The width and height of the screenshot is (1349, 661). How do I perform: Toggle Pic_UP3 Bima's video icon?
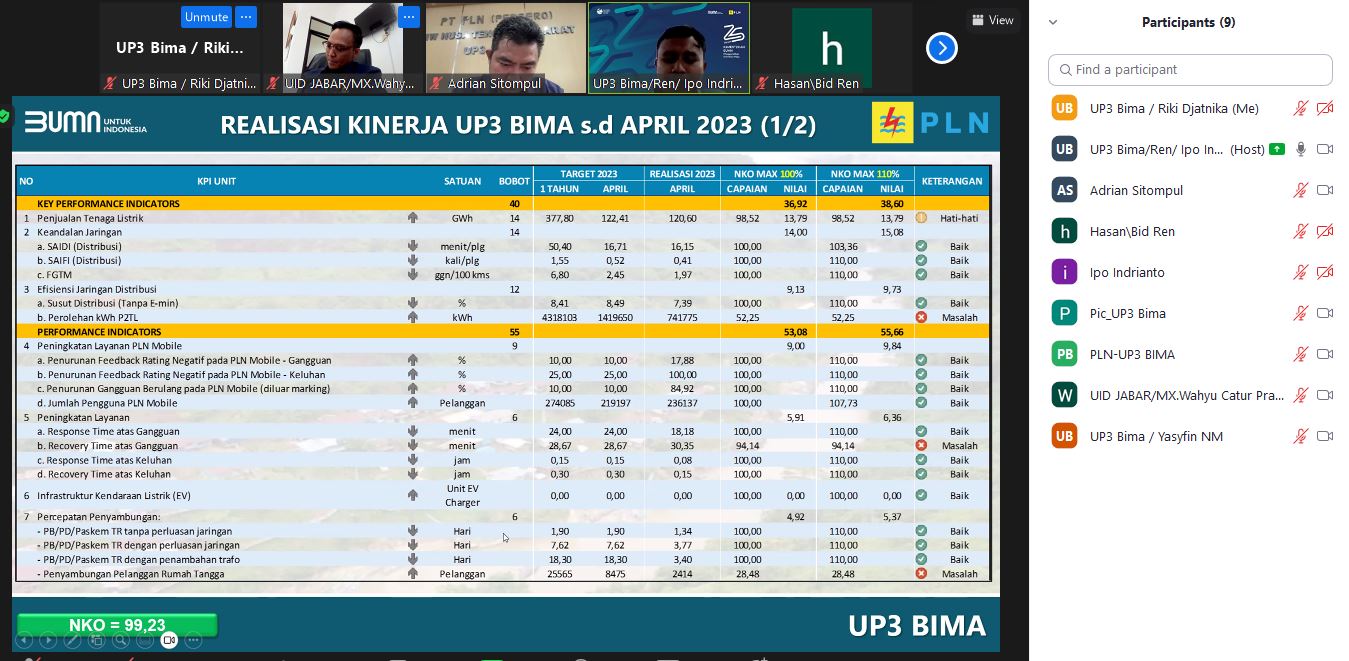pyautogui.click(x=1325, y=313)
